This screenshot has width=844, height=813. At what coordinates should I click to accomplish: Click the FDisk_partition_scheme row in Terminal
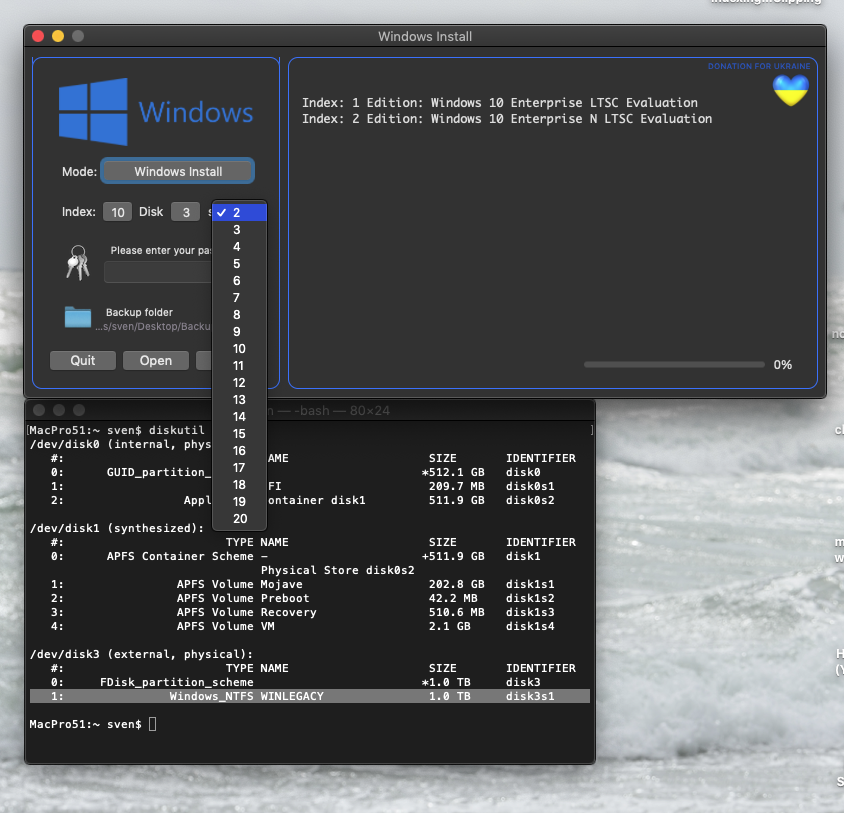click(x=310, y=682)
